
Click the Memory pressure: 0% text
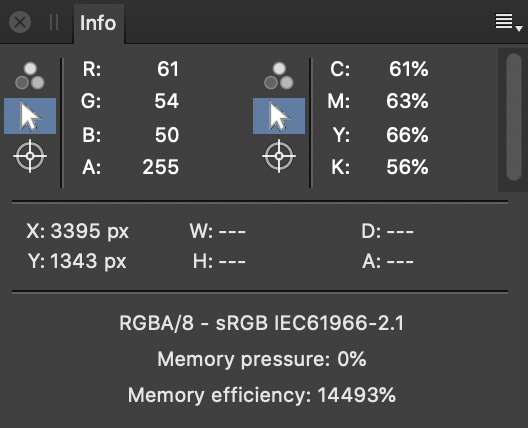point(262,359)
